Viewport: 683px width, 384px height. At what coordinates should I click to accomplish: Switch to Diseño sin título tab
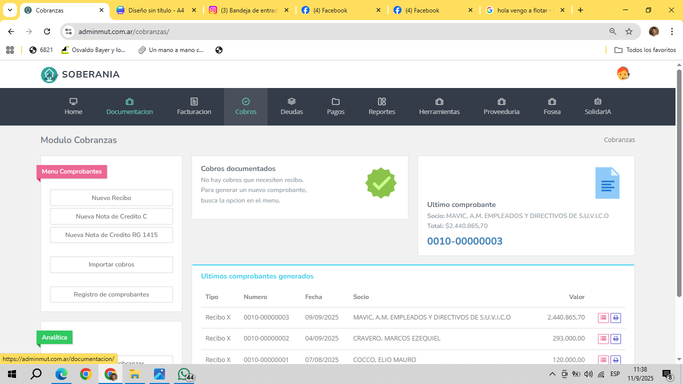[x=156, y=10]
